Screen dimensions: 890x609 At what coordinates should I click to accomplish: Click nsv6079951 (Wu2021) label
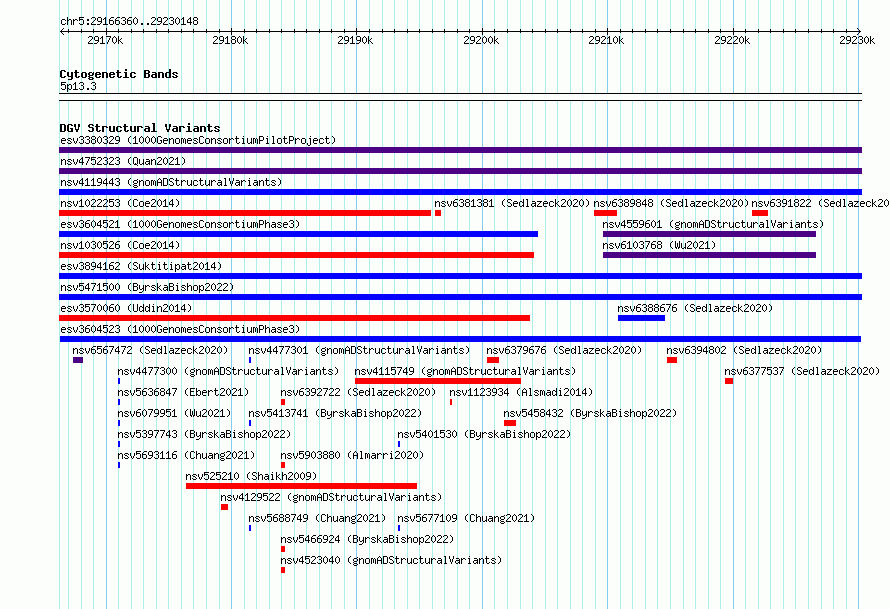(x=174, y=413)
